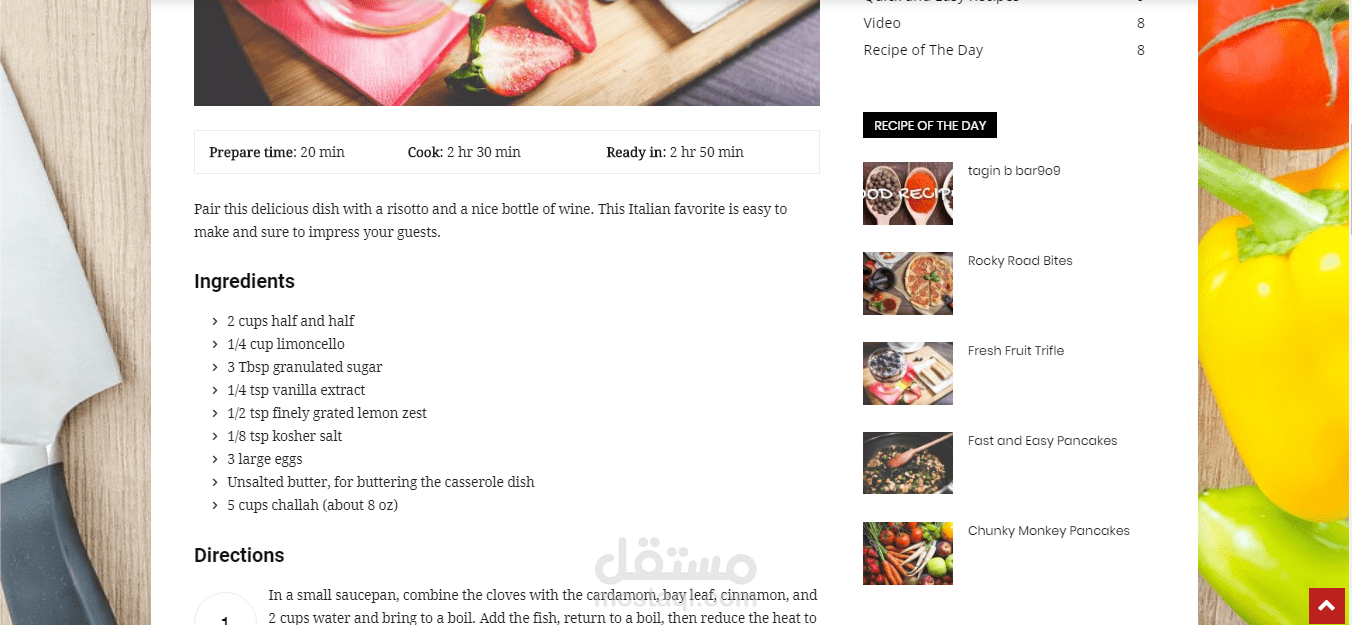Screen dimensions: 1352x625
Task: Click the arrow bullet beside 3 large eggs
Action: tap(215, 459)
